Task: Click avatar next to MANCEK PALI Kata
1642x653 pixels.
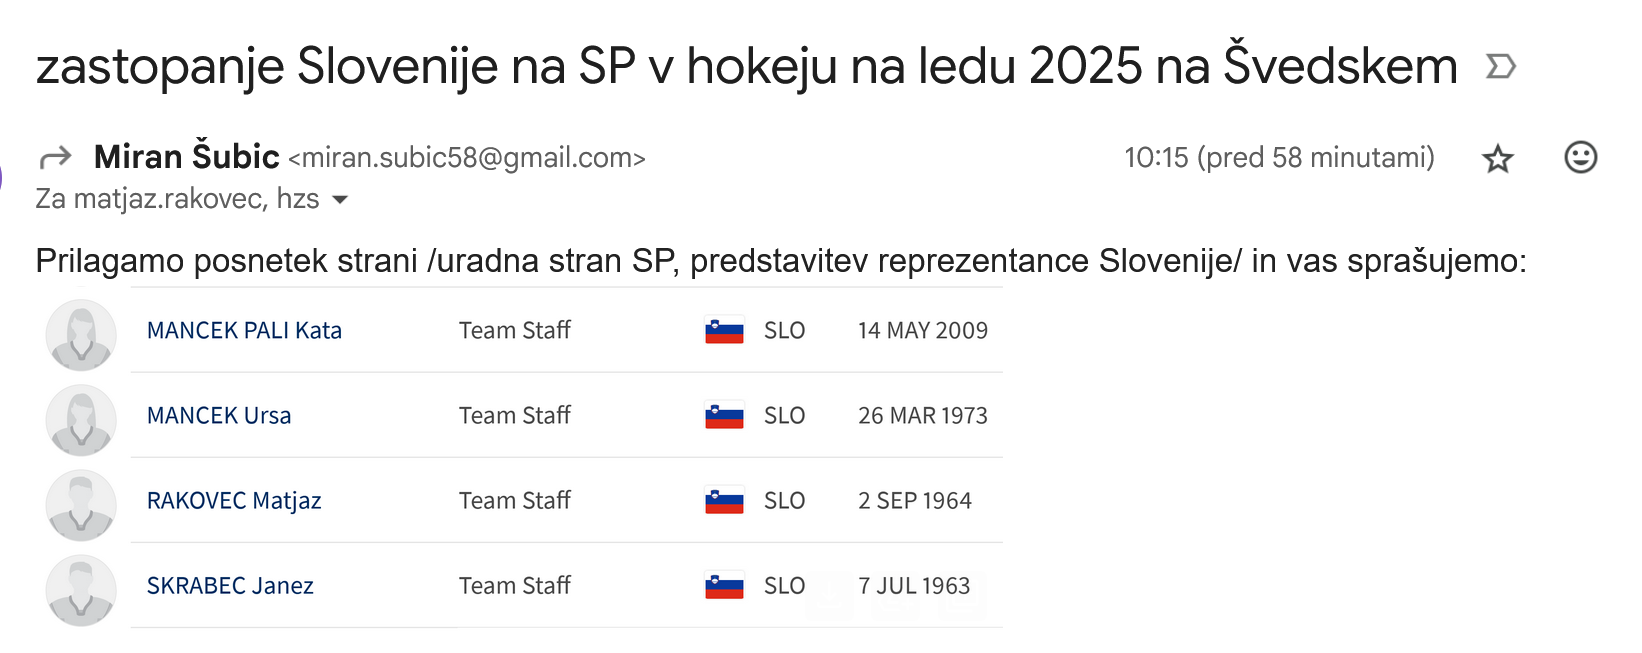Action: (81, 335)
